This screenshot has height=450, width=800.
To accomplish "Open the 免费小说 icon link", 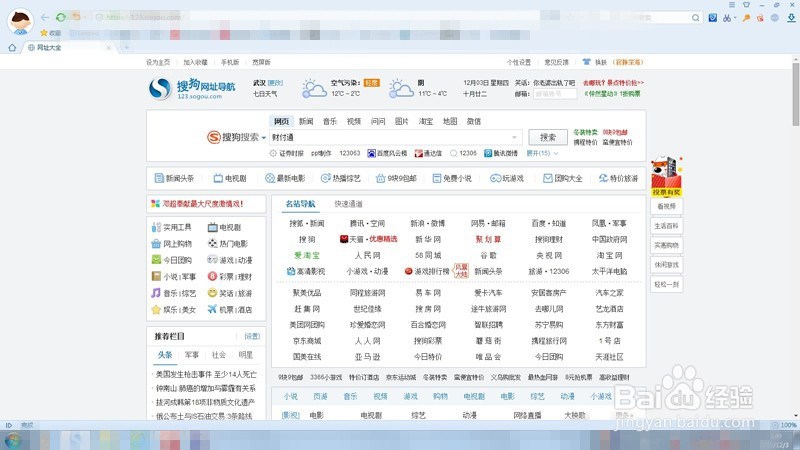I will pos(452,178).
